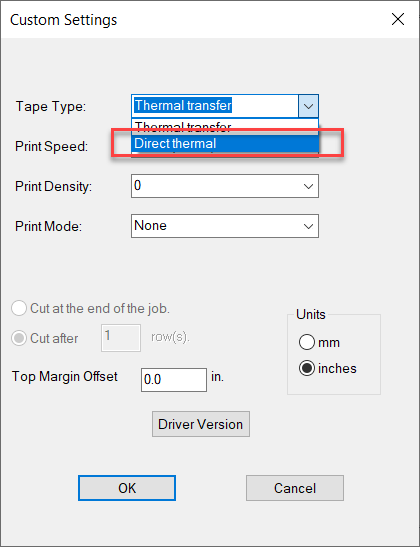Open the Driver Version info
The width and height of the screenshot is (420, 547).
click(201, 424)
